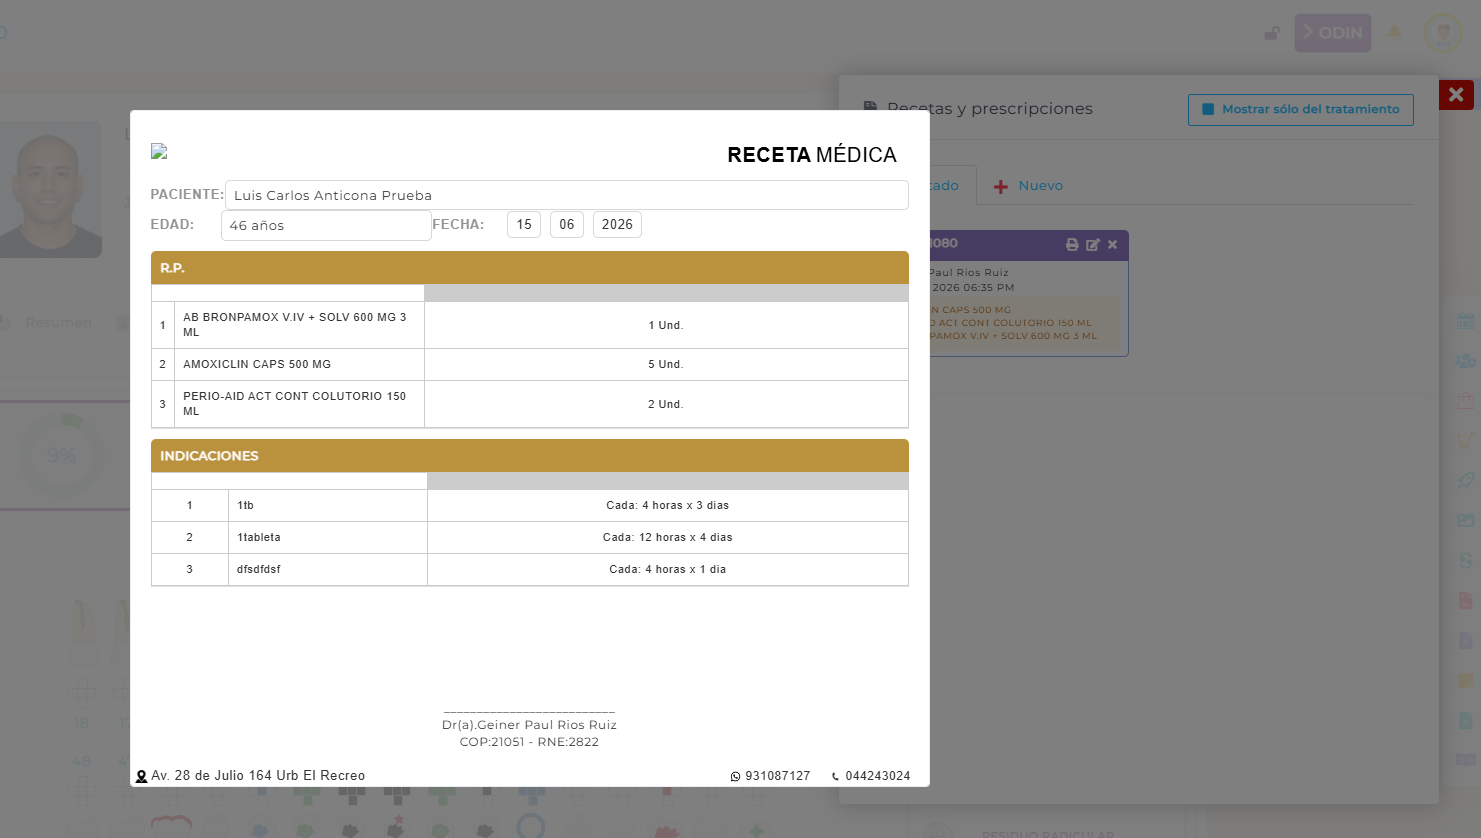The image size is (1481, 838).
Task: Click the 9% progress circle
Action: [61, 456]
